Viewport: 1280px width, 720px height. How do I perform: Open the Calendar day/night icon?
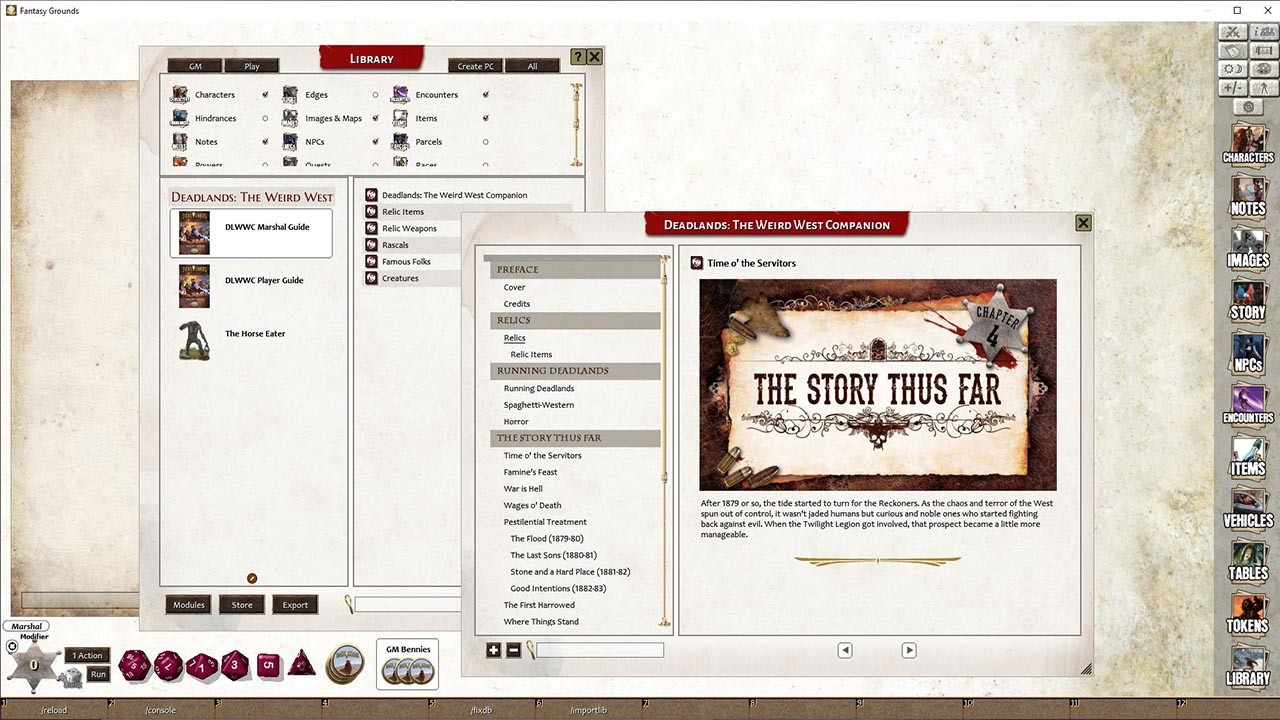[x=1233, y=69]
